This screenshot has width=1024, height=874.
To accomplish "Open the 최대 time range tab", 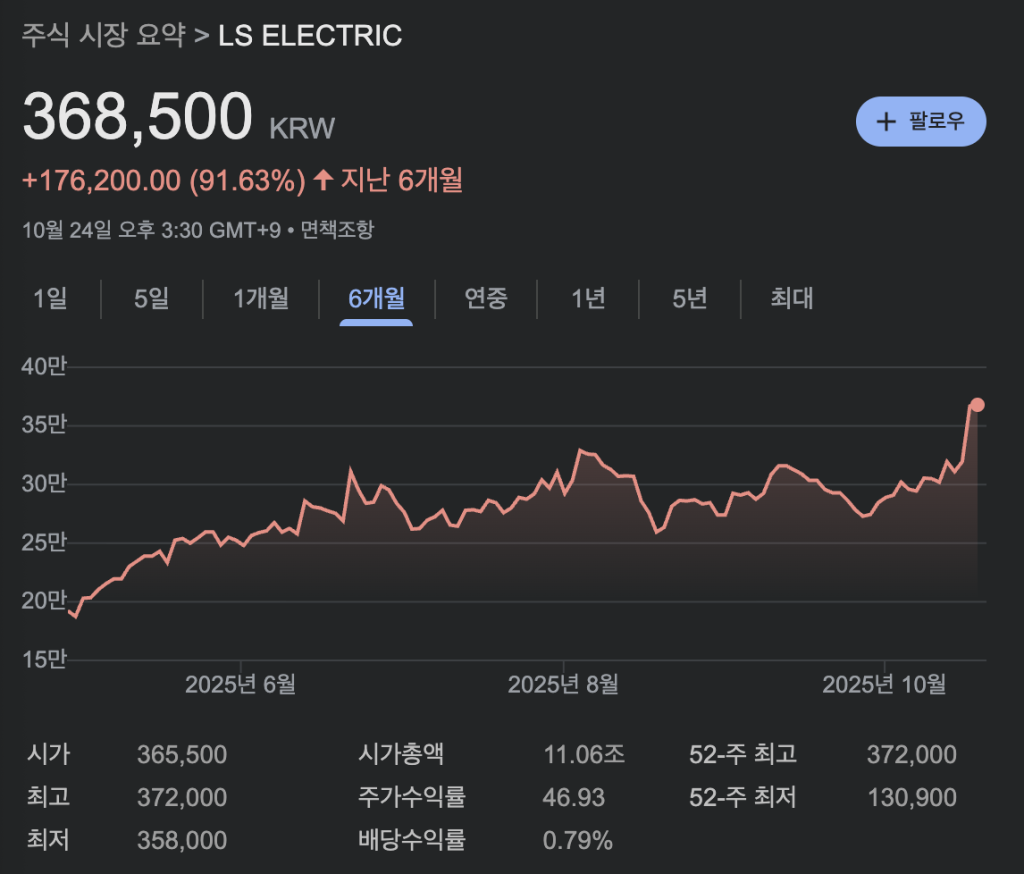I will click(791, 298).
